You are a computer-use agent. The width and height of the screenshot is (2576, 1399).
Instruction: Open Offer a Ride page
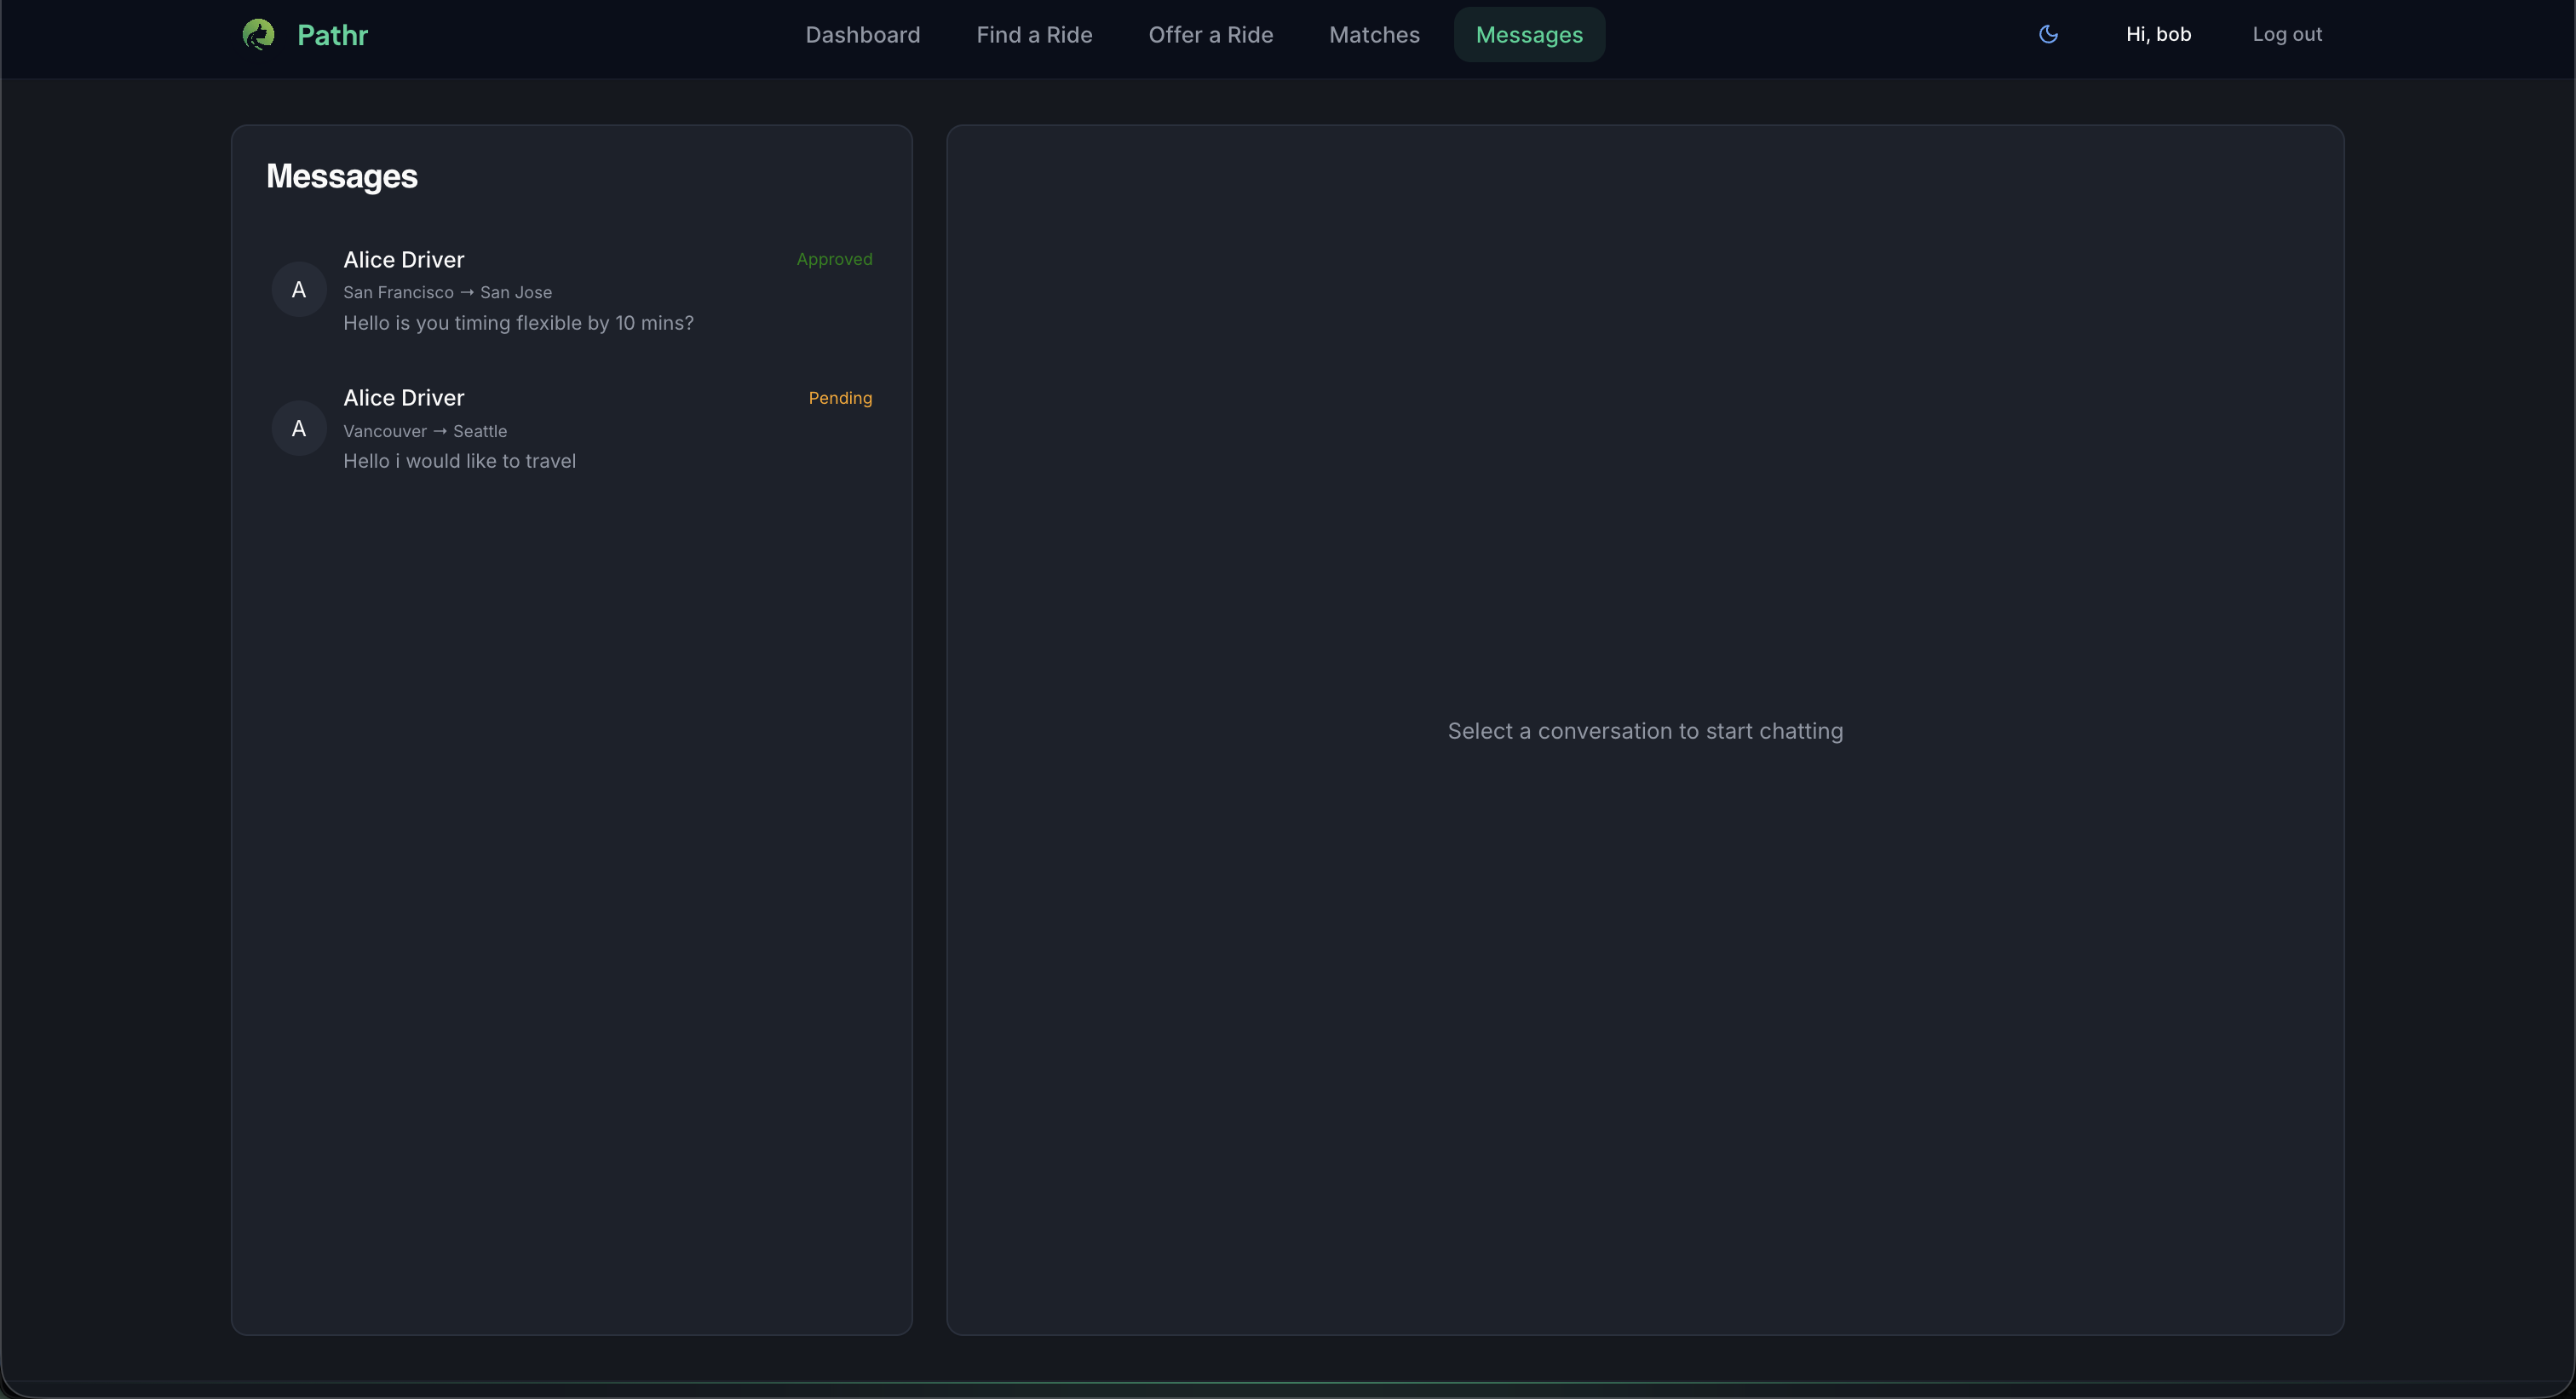[x=1210, y=35]
